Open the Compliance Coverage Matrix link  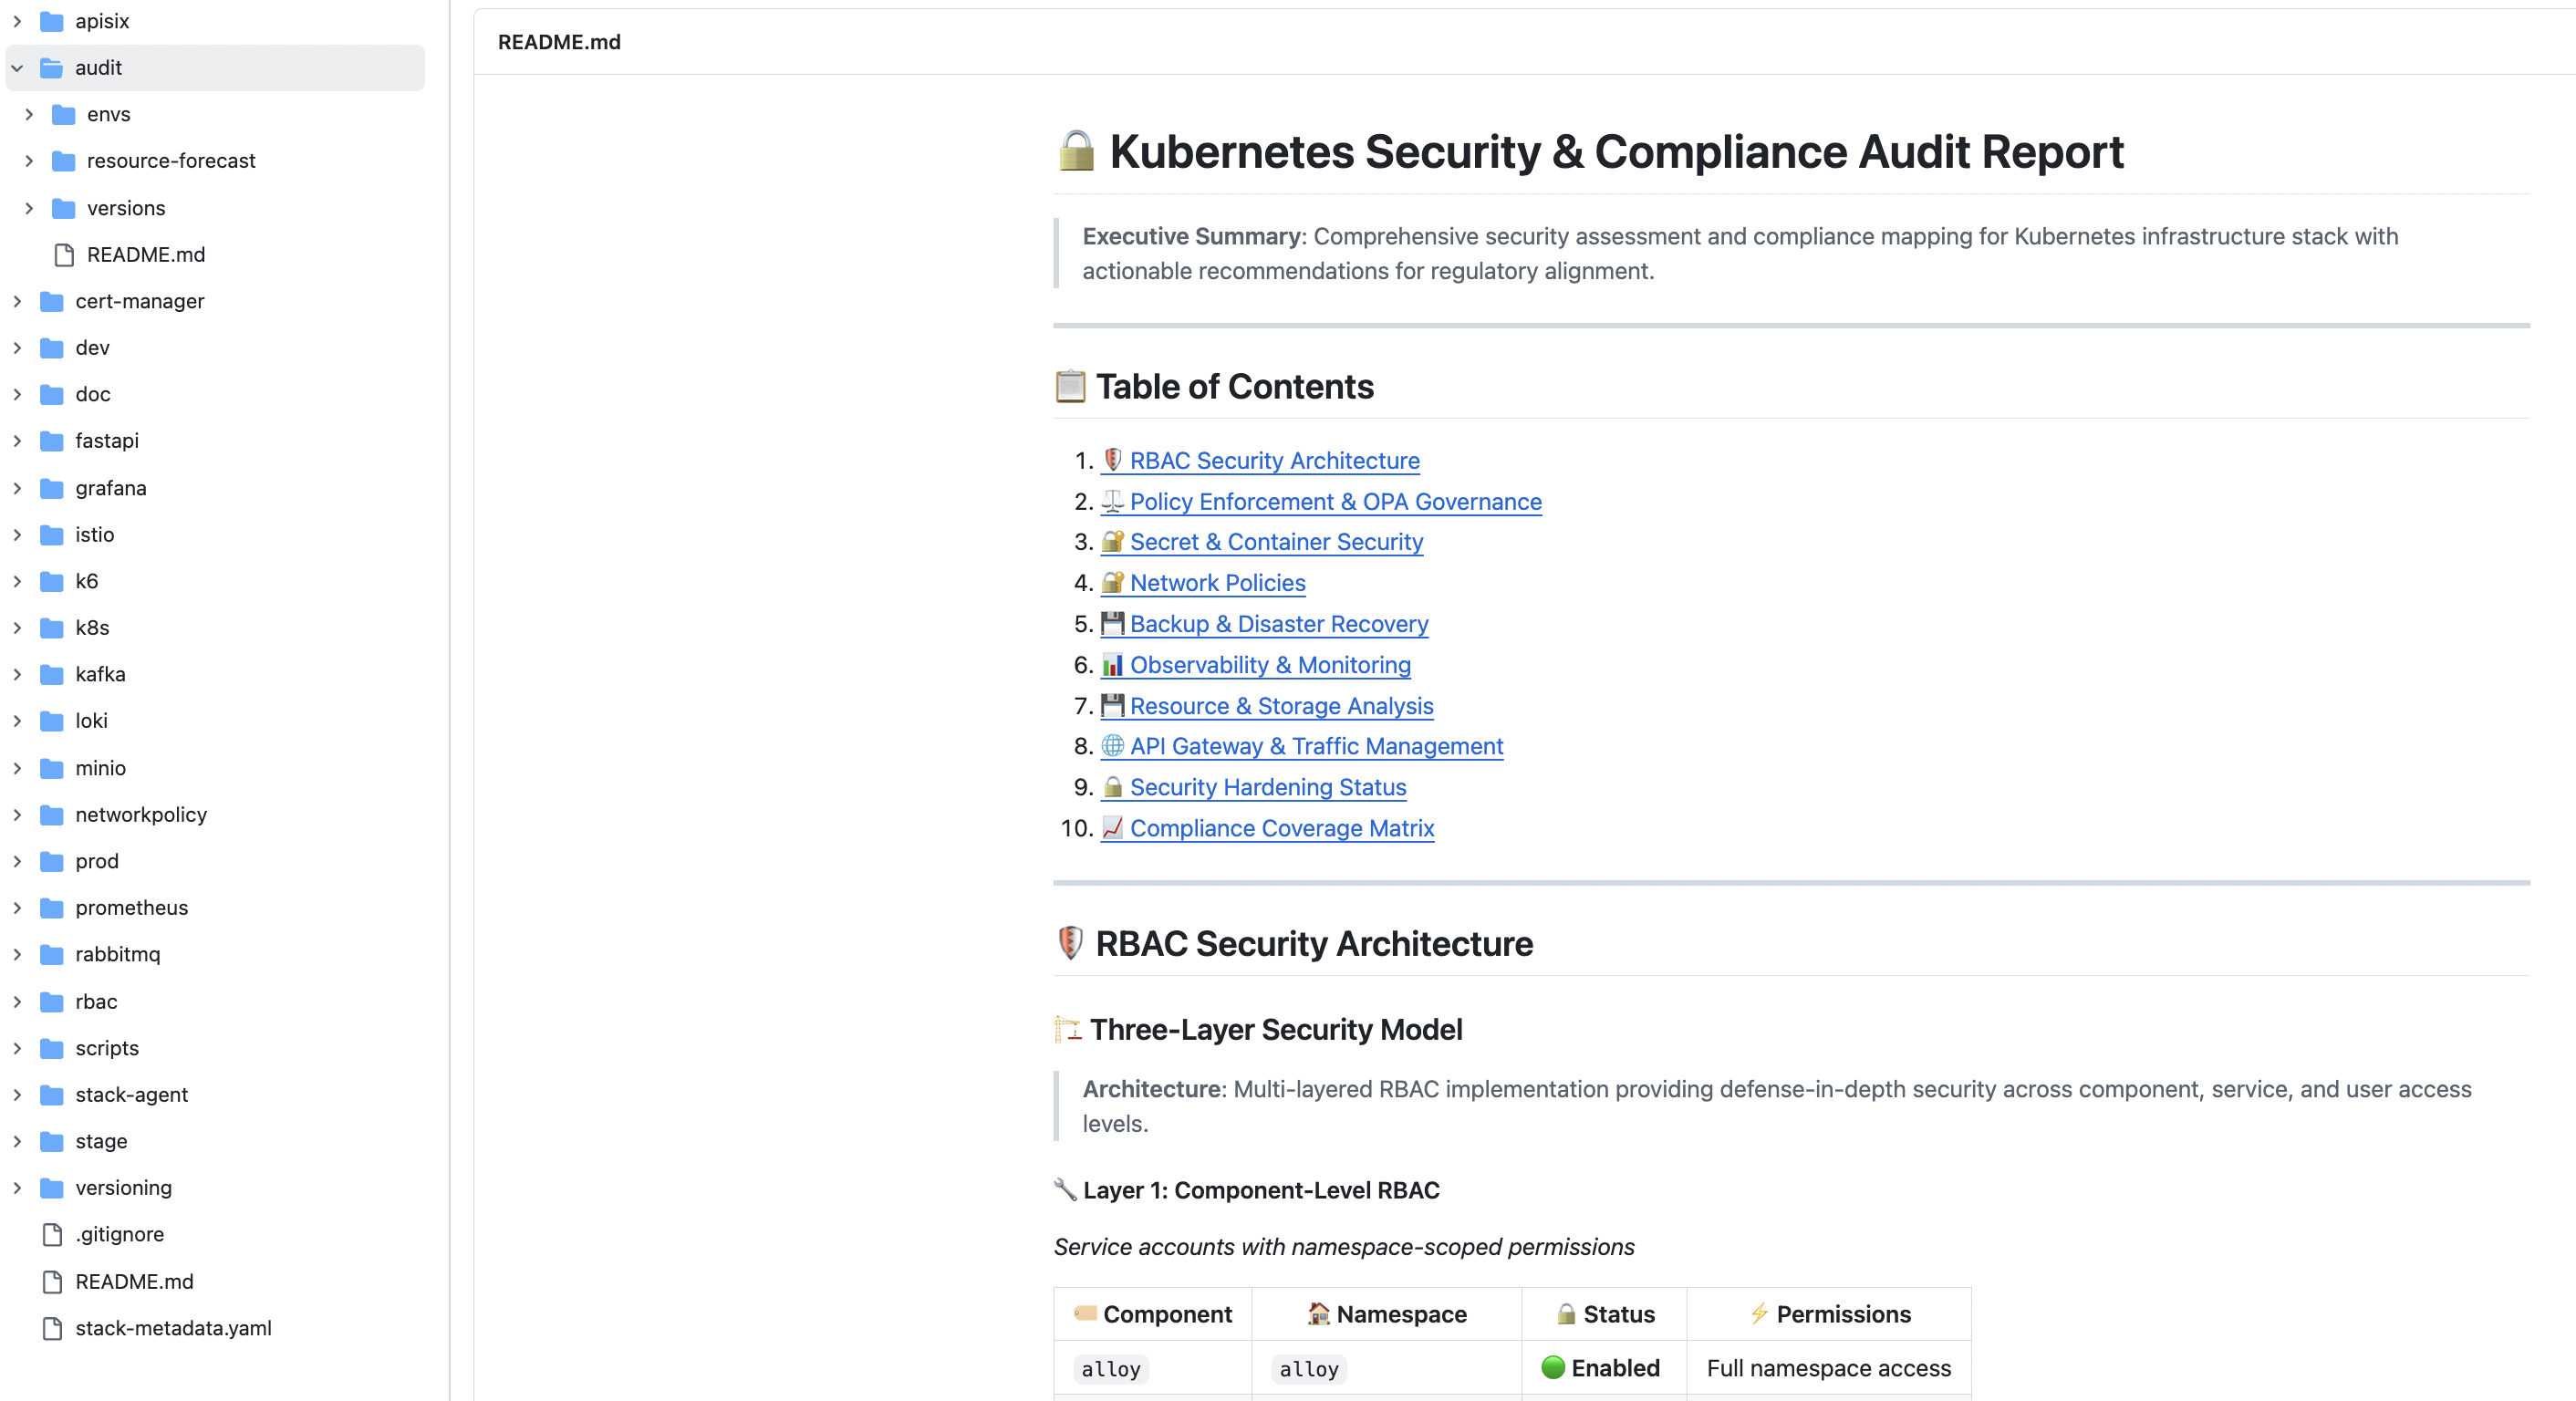coord(1284,828)
